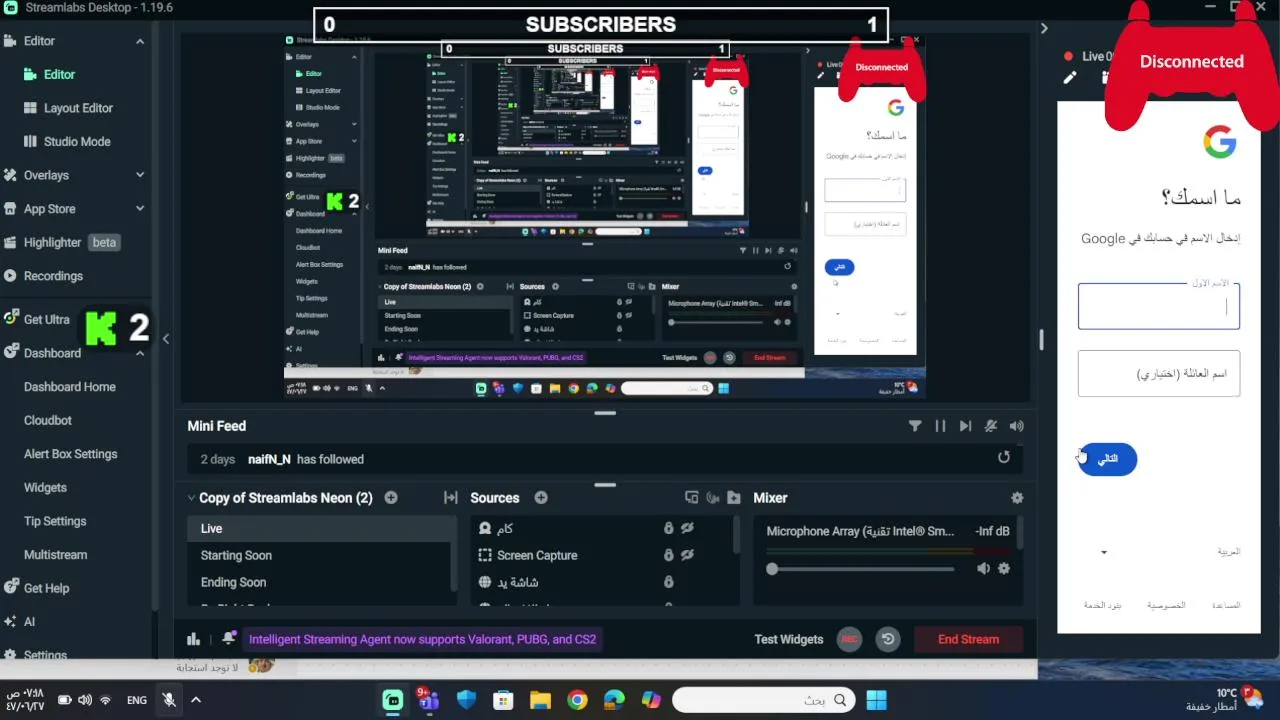Switch to Studio Mode

pyautogui.click(x=77, y=141)
